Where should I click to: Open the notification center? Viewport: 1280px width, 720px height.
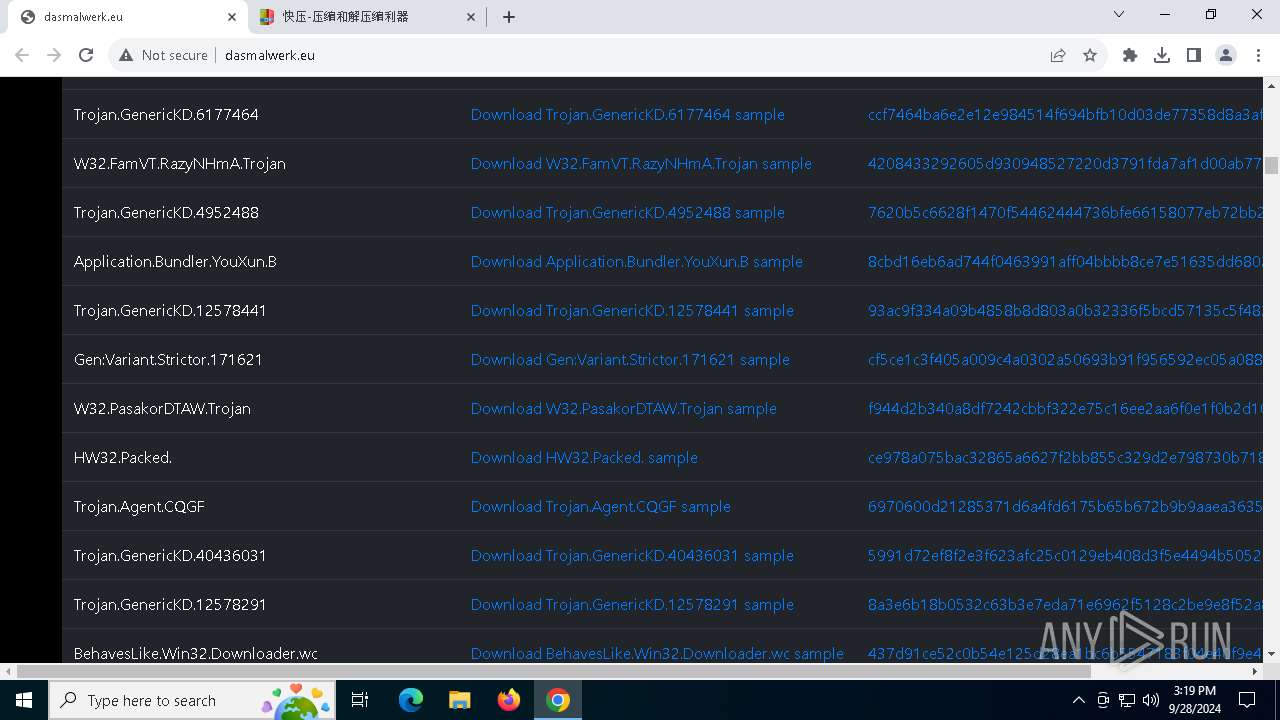(x=1247, y=700)
